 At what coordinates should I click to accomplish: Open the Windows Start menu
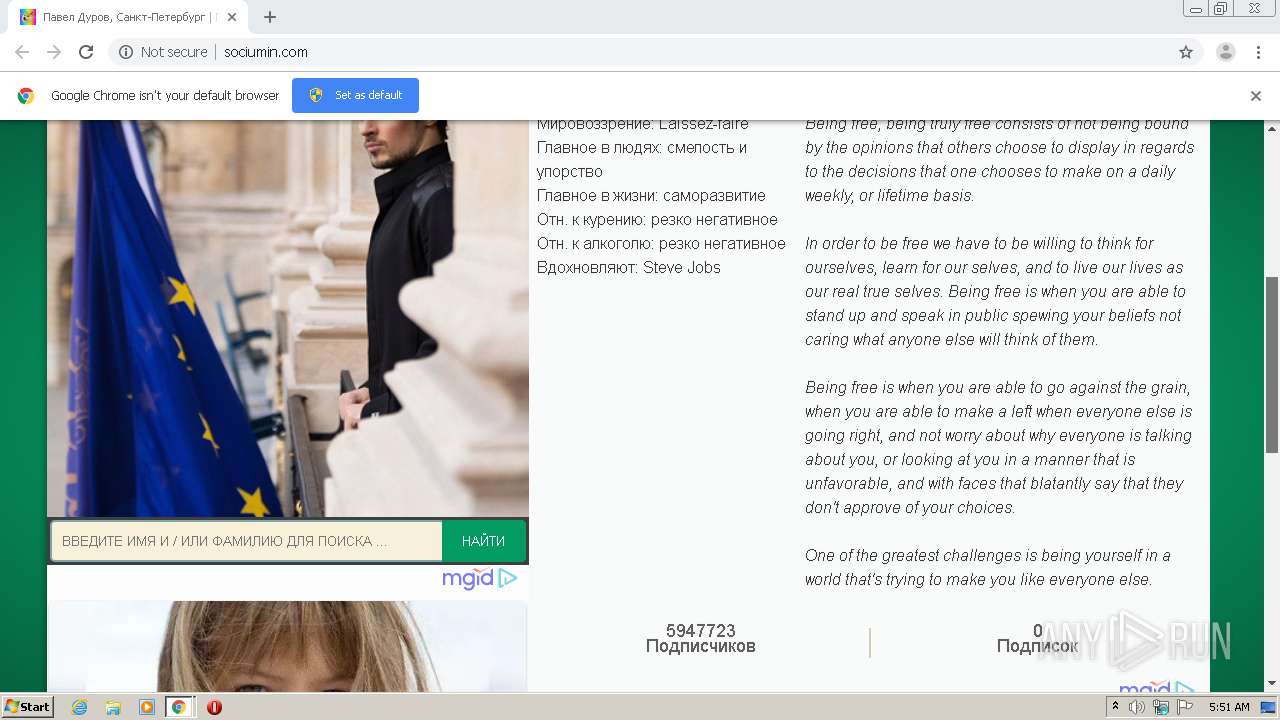(28, 707)
